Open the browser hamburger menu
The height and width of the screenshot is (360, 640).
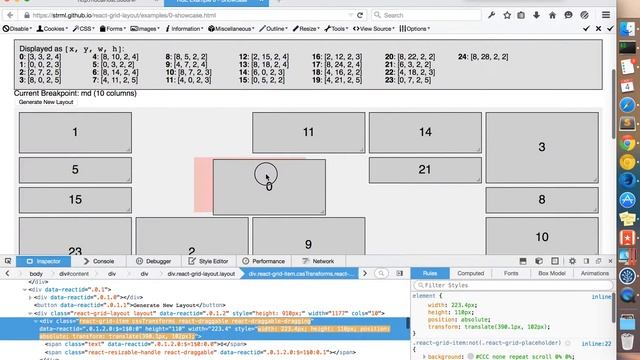(x=606, y=15)
